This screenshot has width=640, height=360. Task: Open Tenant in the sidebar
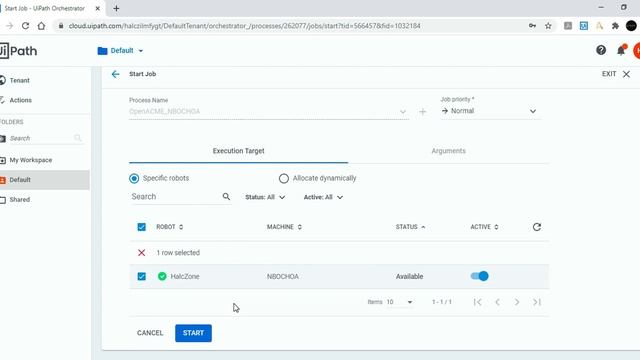tap(20, 80)
